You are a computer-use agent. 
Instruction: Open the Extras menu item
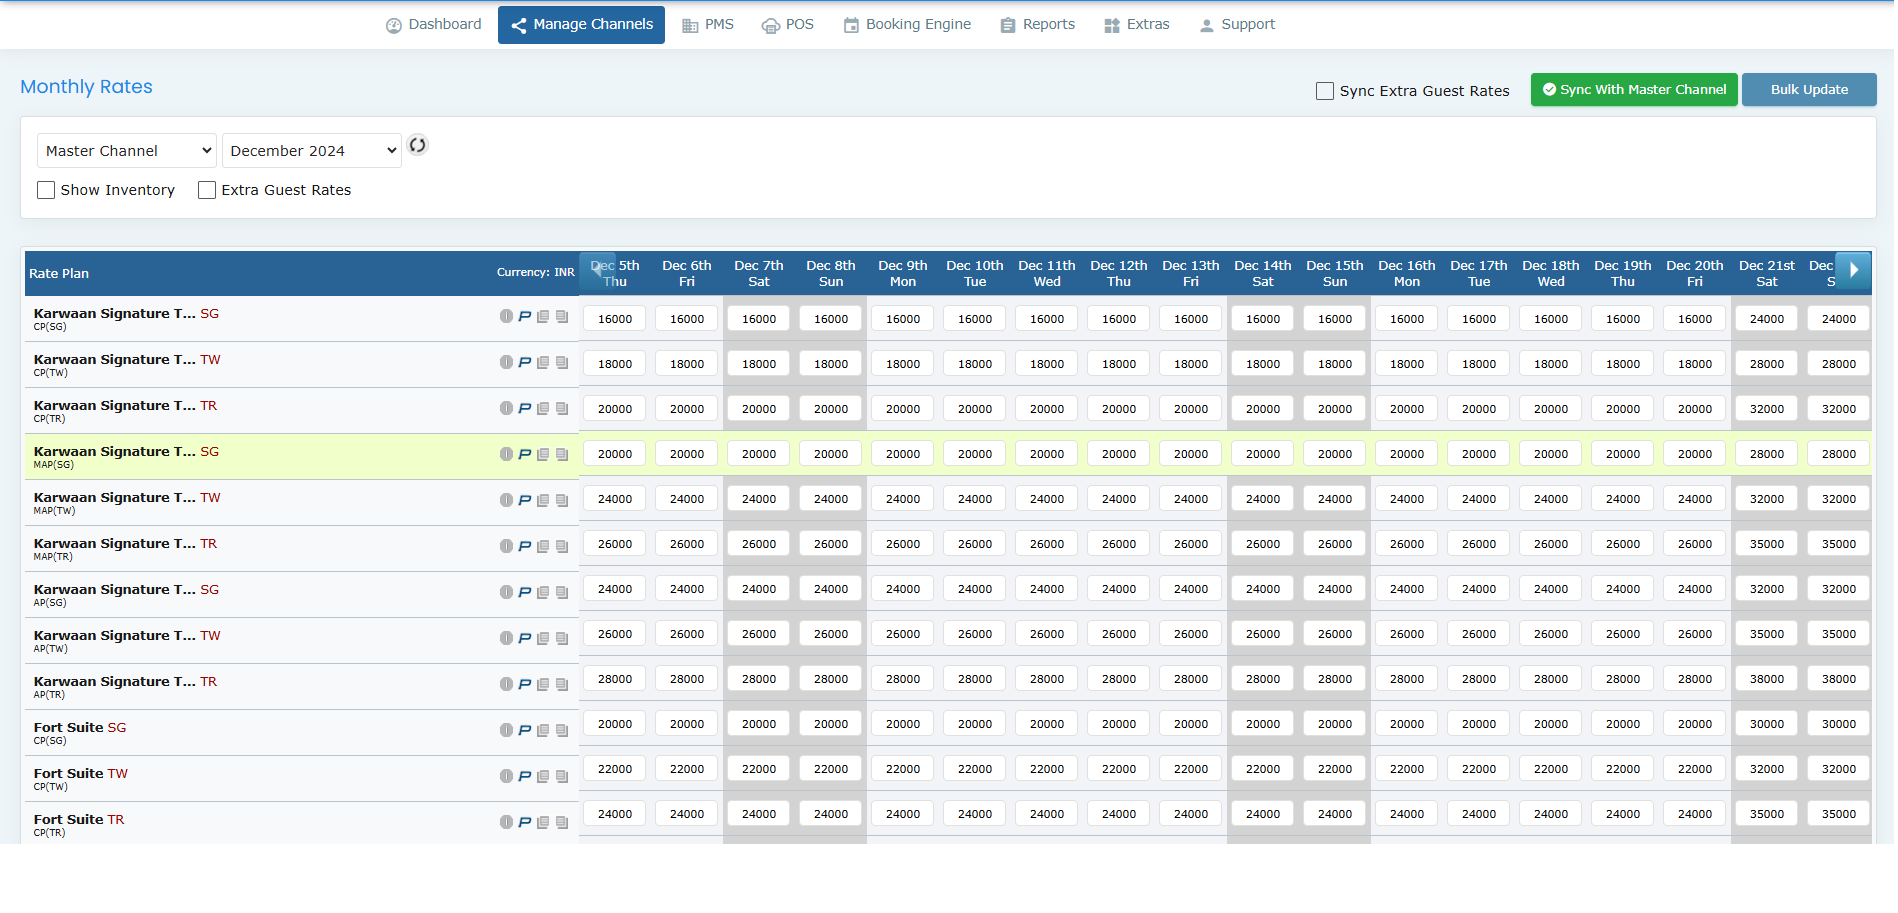pos(1136,23)
